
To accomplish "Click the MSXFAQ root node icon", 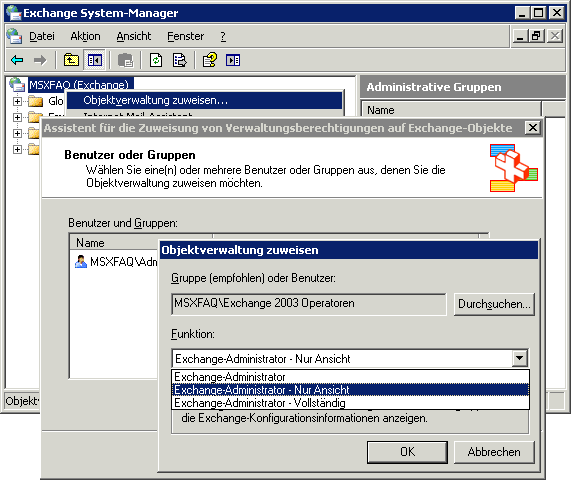I will [17, 84].
